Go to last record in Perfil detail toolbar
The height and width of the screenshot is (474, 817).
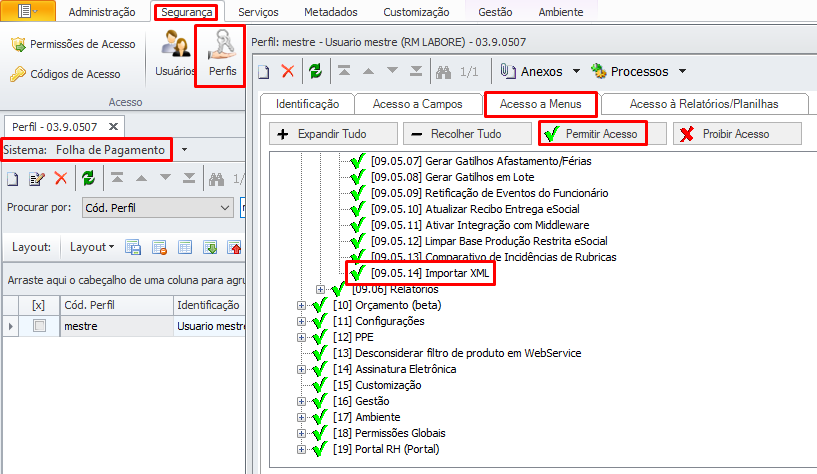[x=416, y=71]
